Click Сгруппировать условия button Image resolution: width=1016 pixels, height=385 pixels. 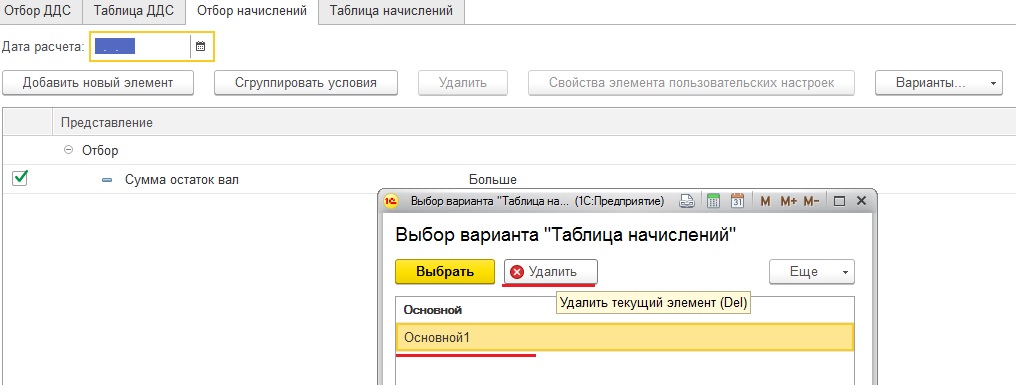click(306, 83)
